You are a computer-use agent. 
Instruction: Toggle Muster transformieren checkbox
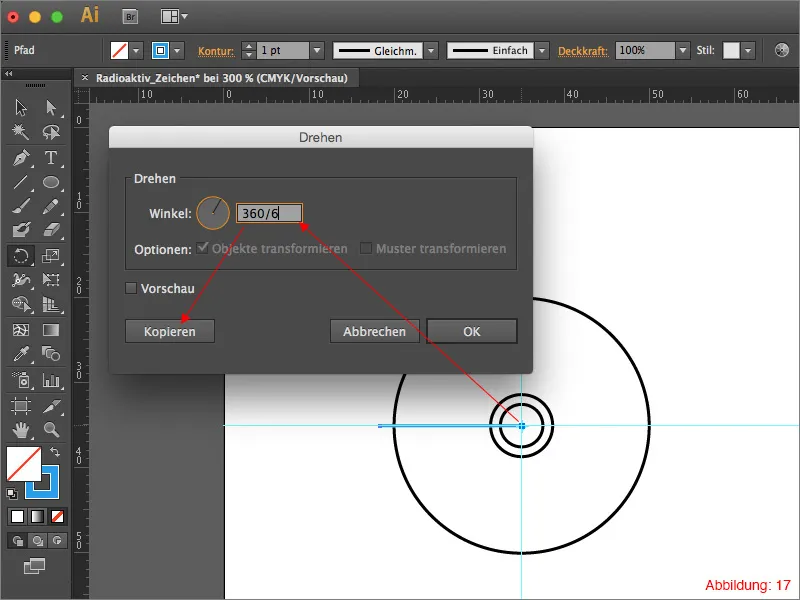pyautogui.click(x=365, y=248)
